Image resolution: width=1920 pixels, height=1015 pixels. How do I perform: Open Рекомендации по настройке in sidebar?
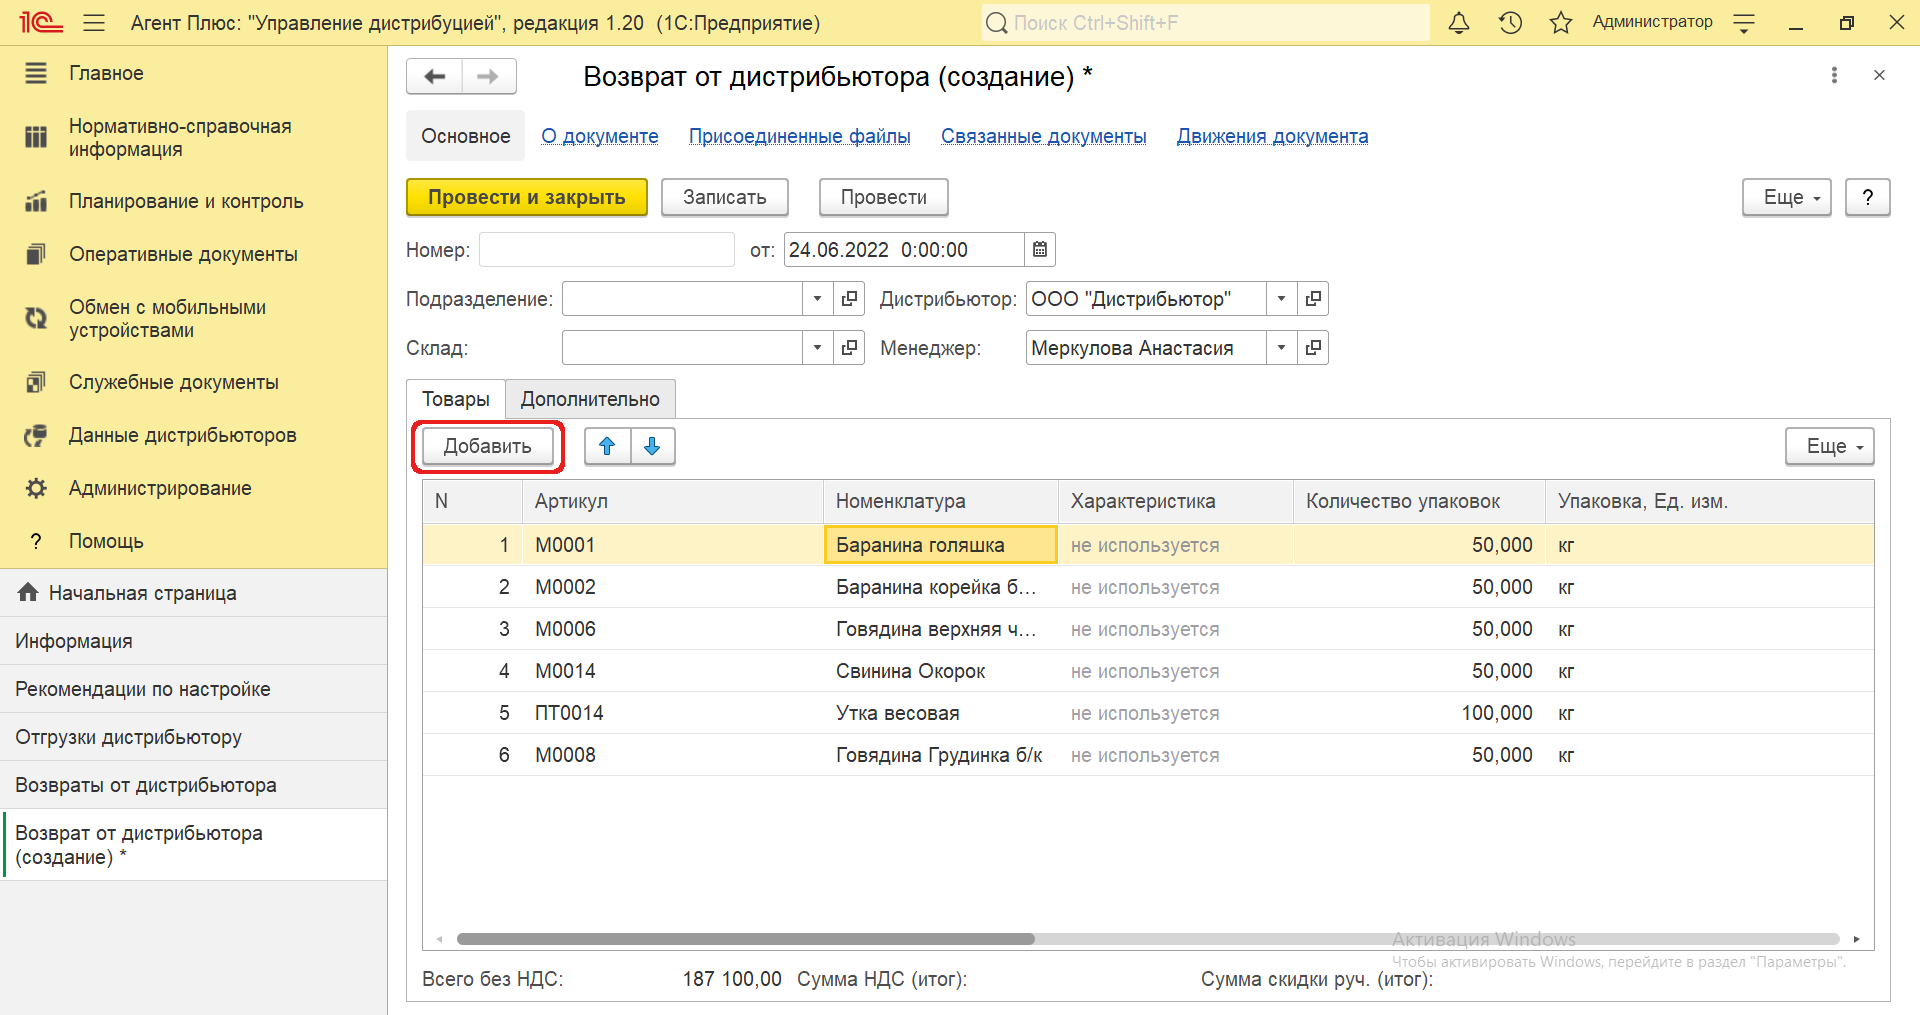(x=193, y=689)
